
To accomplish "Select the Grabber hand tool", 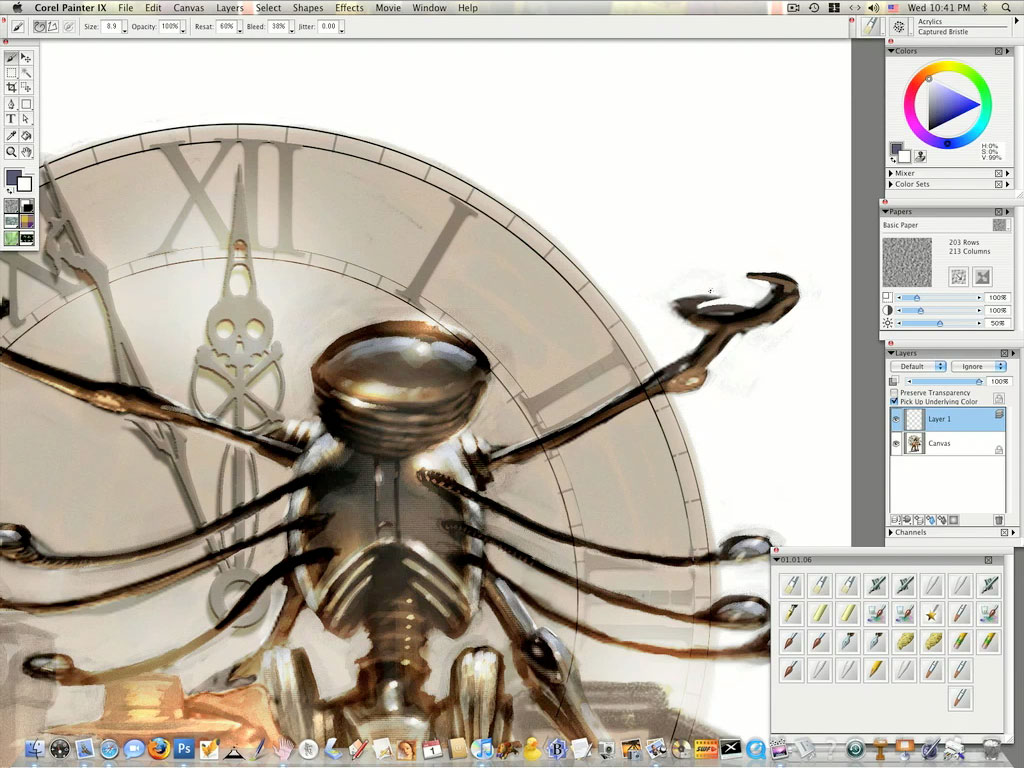I will click(26, 152).
